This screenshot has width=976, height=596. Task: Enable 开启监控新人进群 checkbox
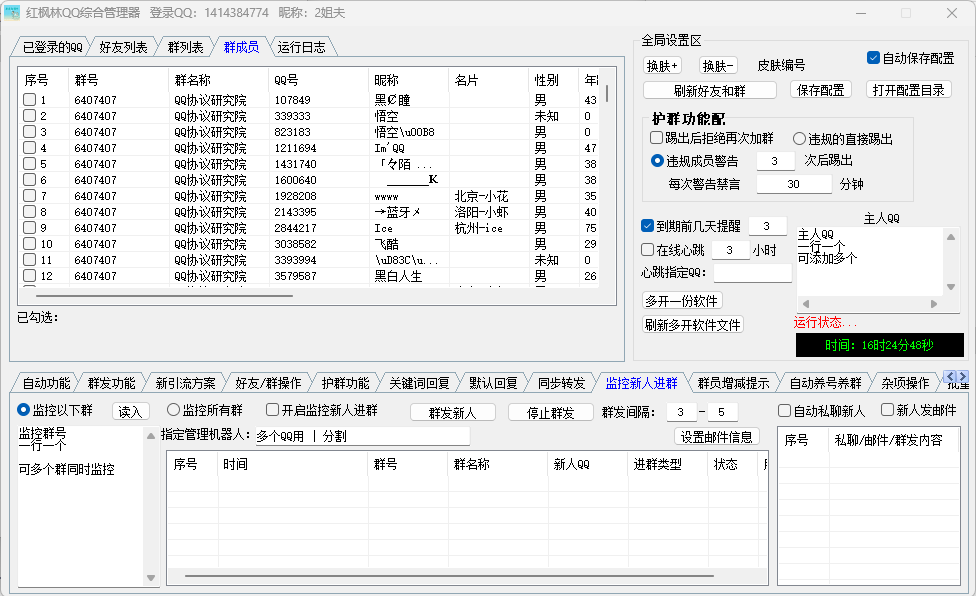(272, 410)
